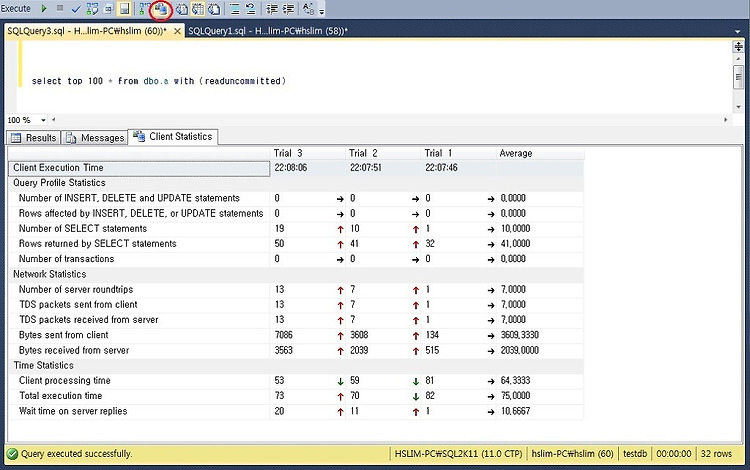
Task: Start debugging with the green play icon
Action: pyautogui.click(x=44, y=9)
